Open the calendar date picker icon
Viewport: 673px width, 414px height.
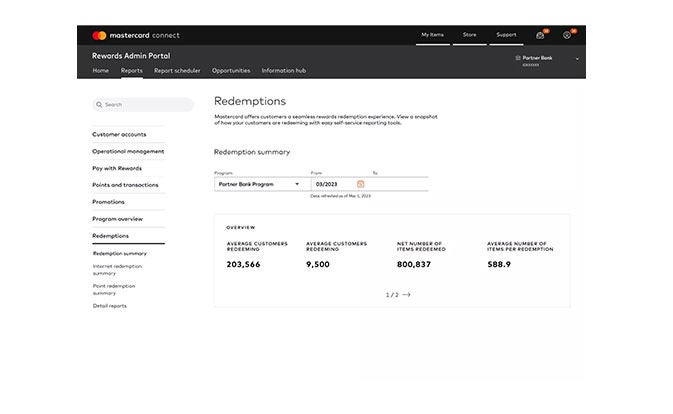coord(361,184)
